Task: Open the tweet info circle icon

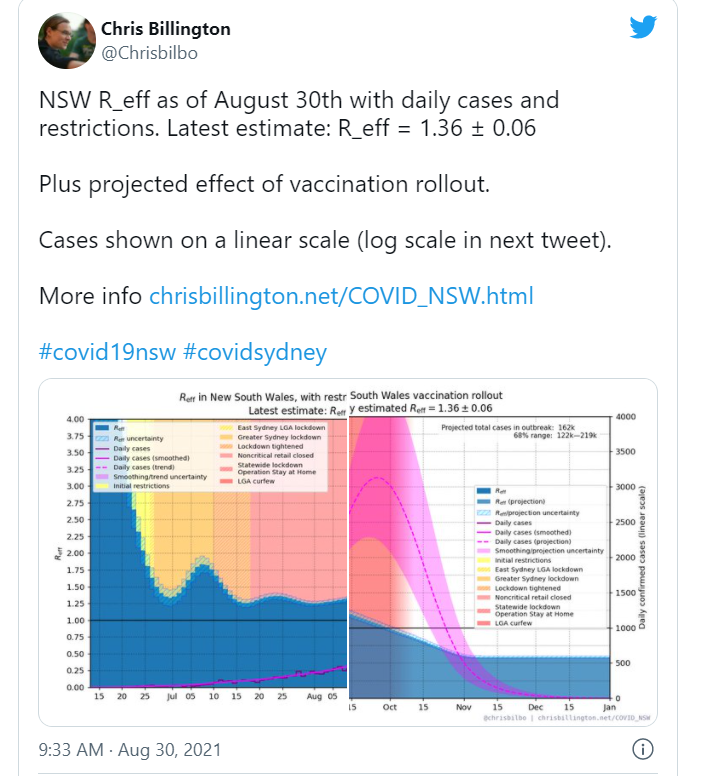Action: point(643,749)
